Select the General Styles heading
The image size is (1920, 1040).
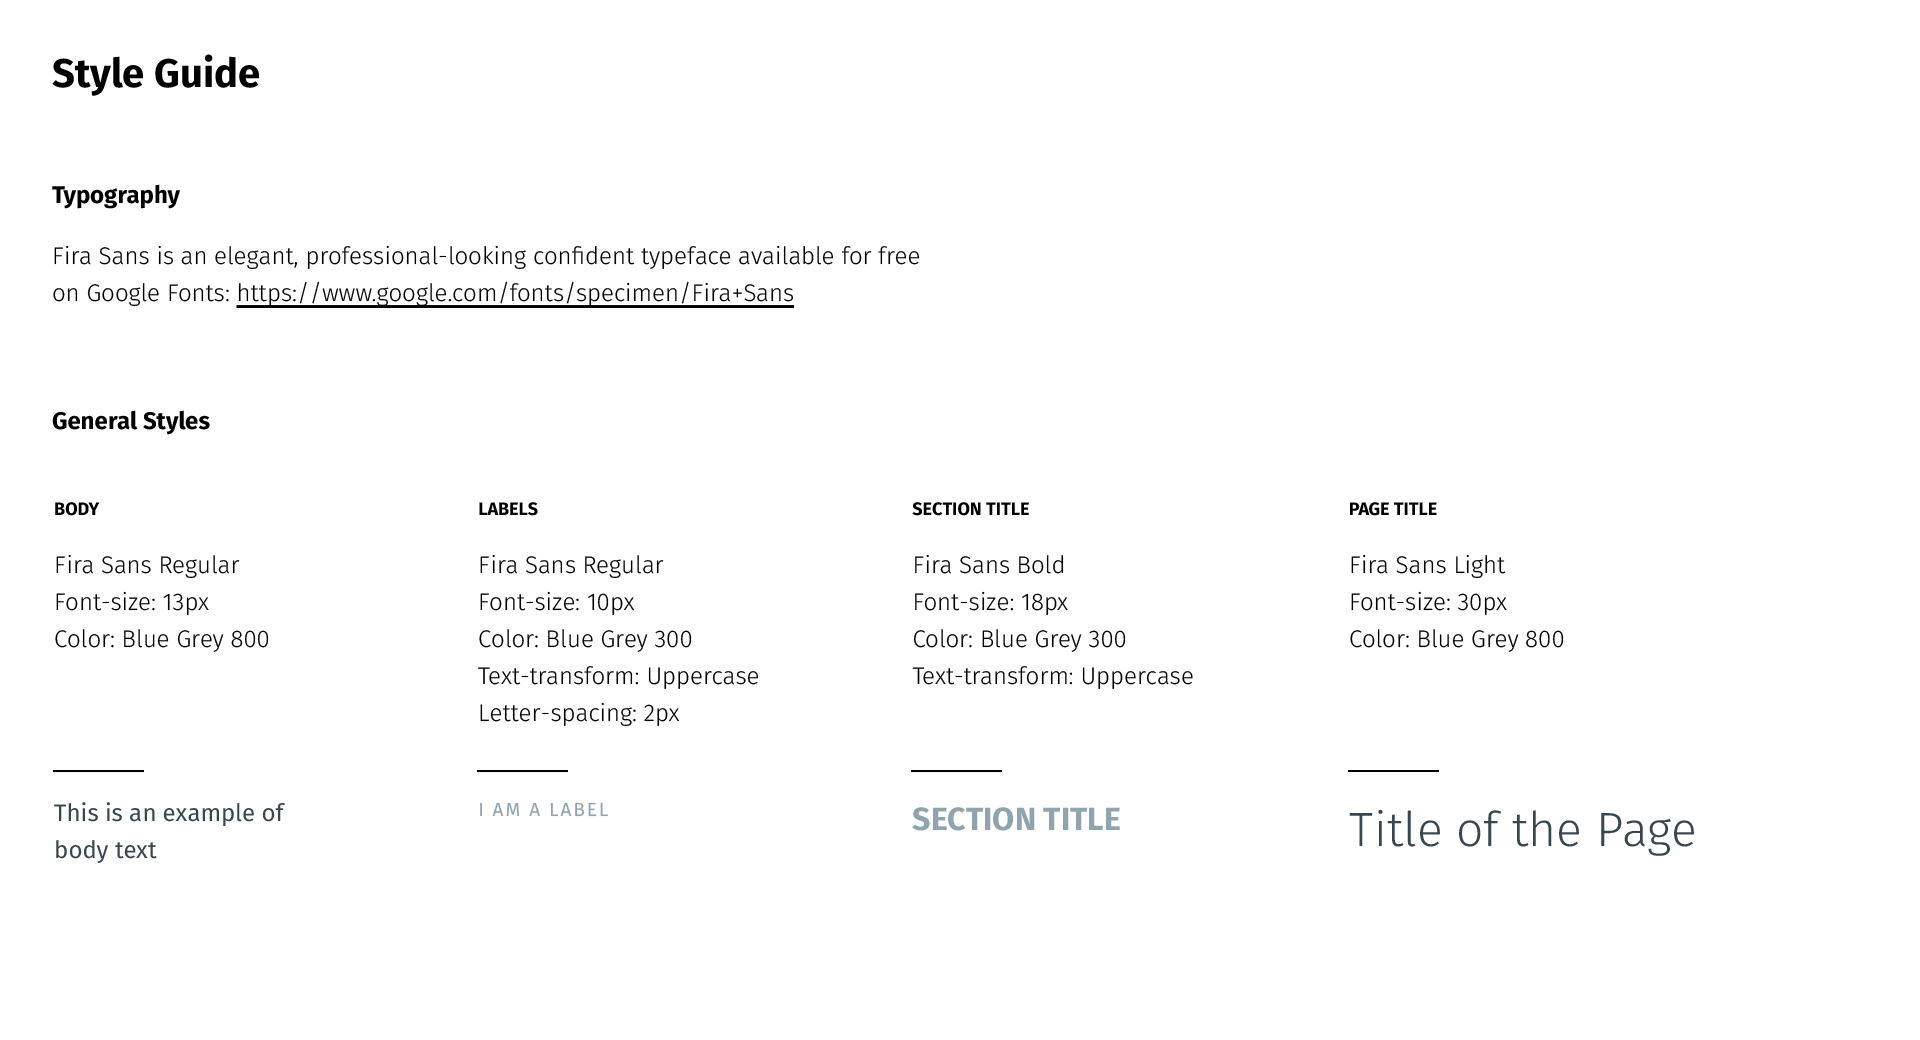click(131, 421)
